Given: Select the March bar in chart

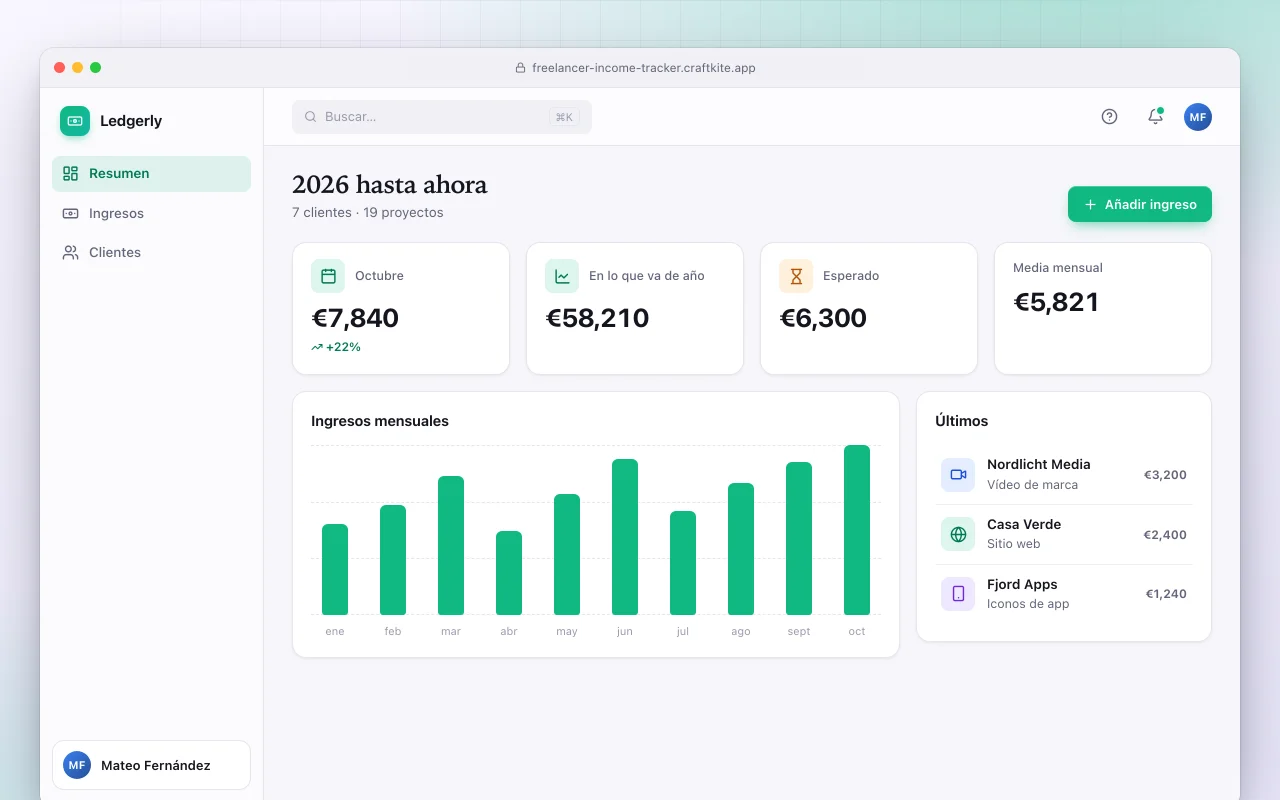Looking at the screenshot, I should pos(451,546).
